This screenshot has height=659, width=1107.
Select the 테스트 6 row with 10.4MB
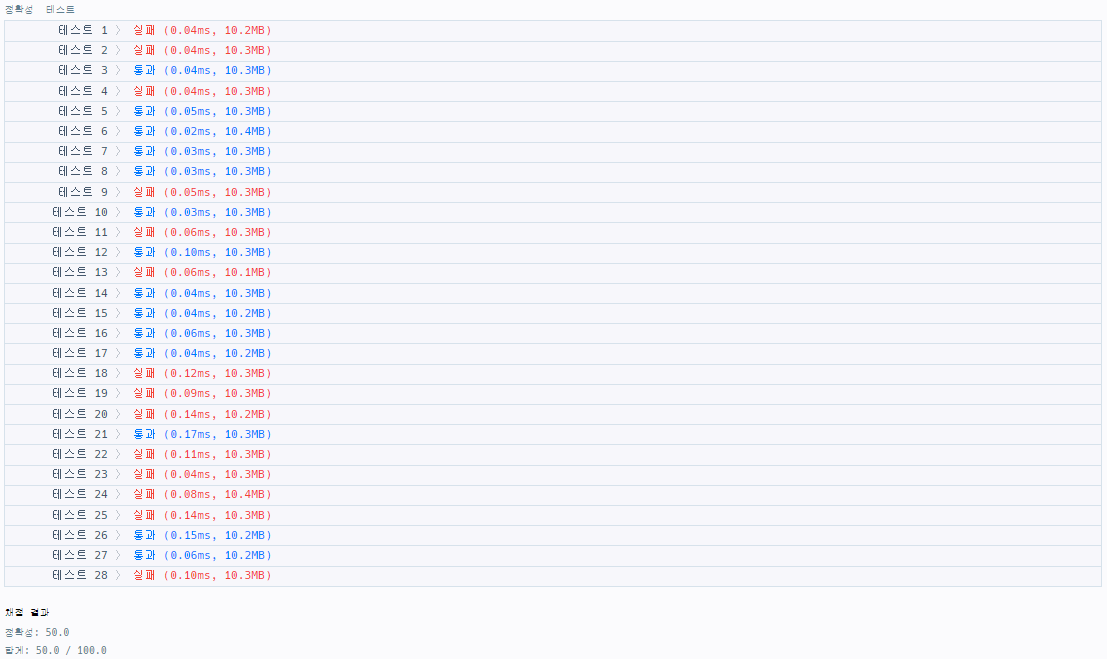pos(553,131)
